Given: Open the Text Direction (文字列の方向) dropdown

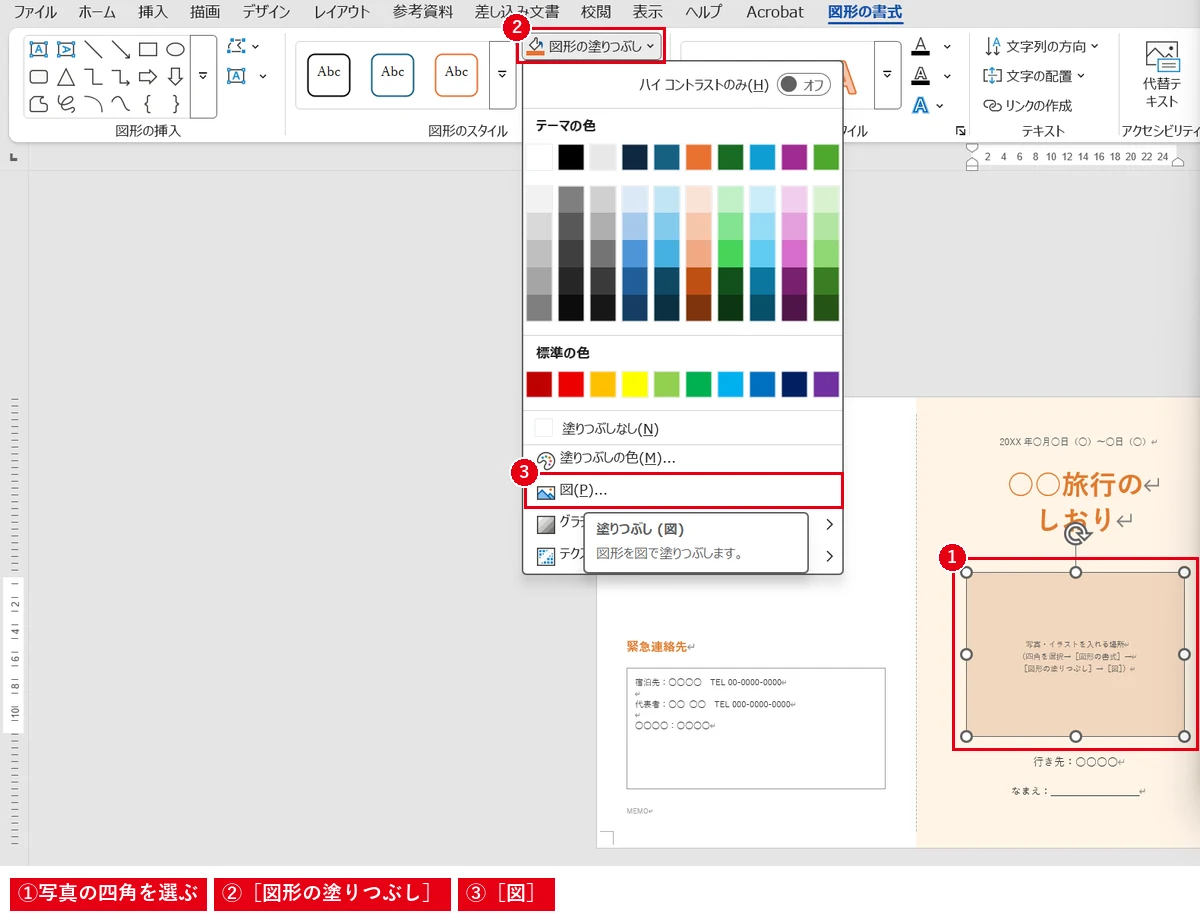Looking at the screenshot, I should point(1041,46).
